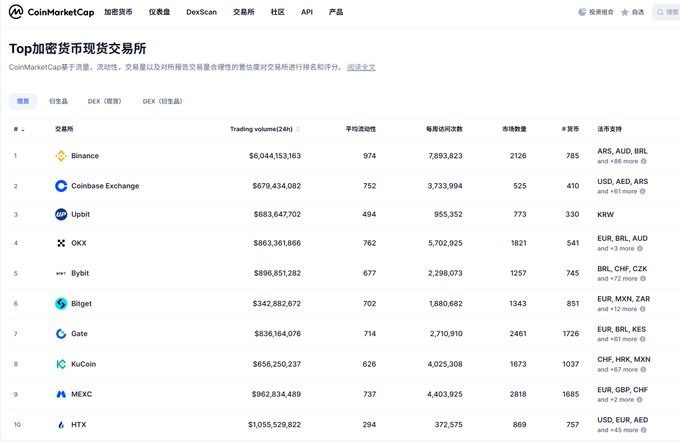Click Gate coin count 1726

(571, 334)
